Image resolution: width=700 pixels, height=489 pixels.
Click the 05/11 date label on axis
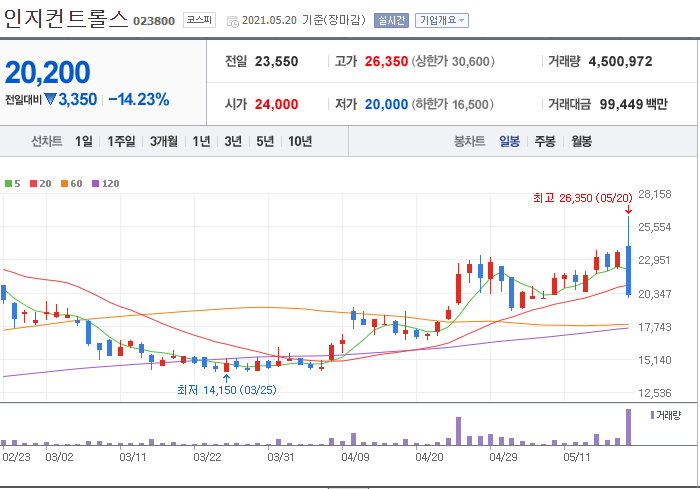[x=576, y=457]
